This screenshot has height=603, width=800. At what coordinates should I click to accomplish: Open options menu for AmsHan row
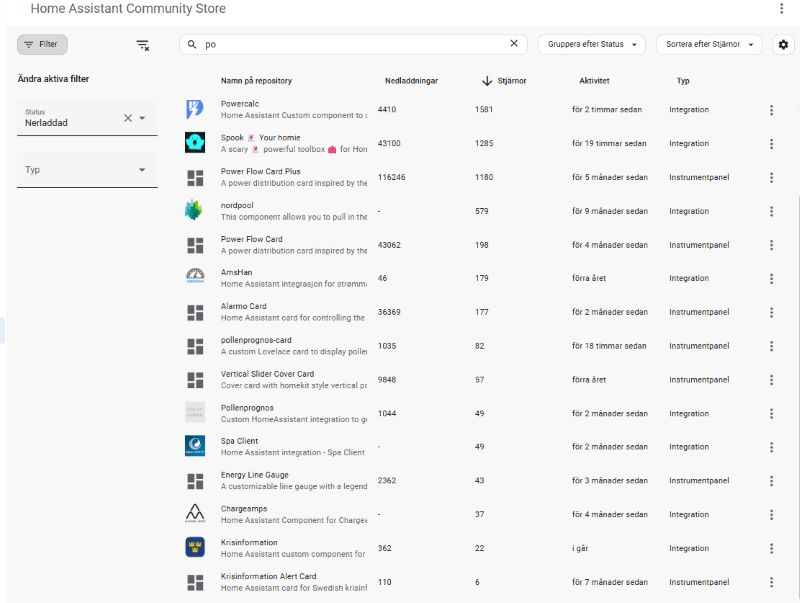pos(771,279)
